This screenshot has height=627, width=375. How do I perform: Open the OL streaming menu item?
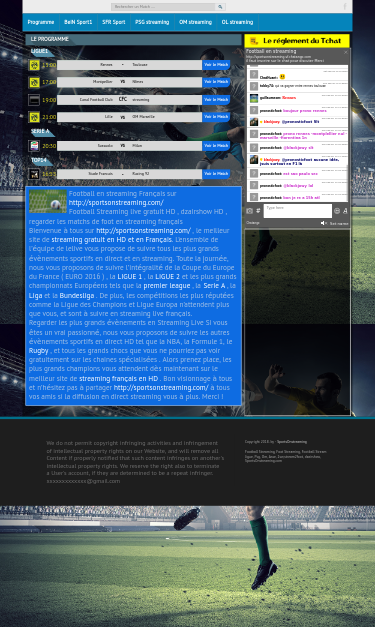point(237,22)
